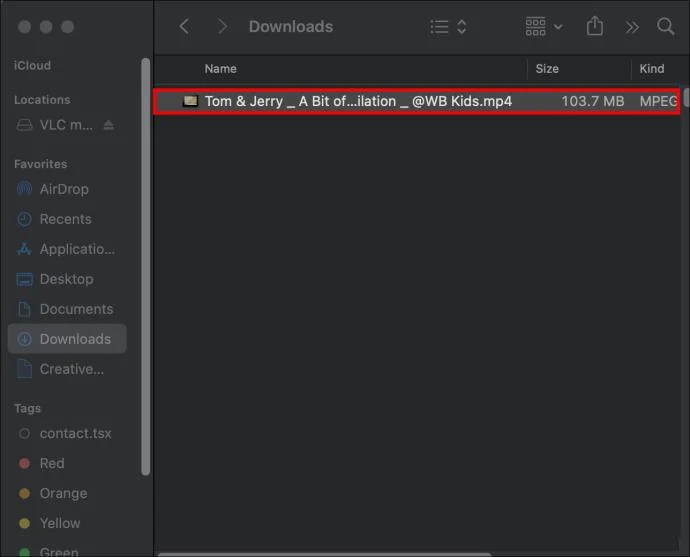This screenshot has height=557, width=690.
Task: Open the search magnifier icon
Action: pos(665,26)
